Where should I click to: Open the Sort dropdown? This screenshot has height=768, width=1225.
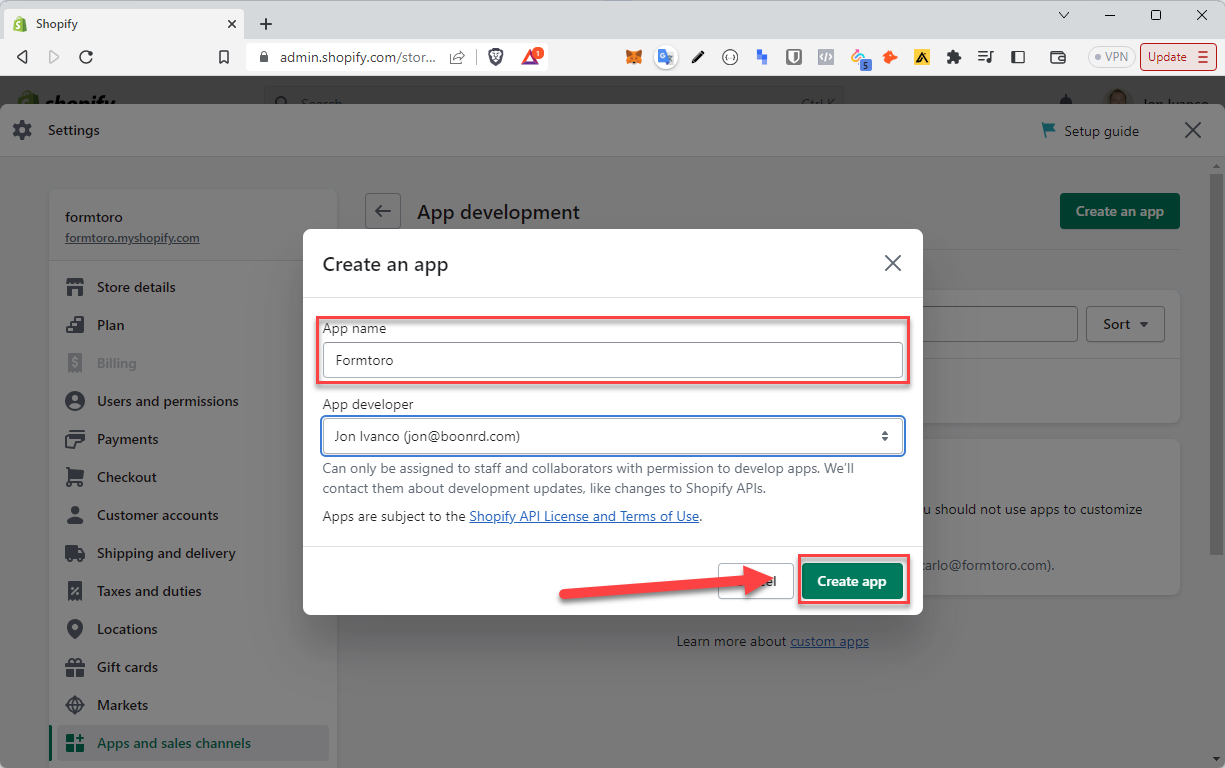pos(1126,324)
